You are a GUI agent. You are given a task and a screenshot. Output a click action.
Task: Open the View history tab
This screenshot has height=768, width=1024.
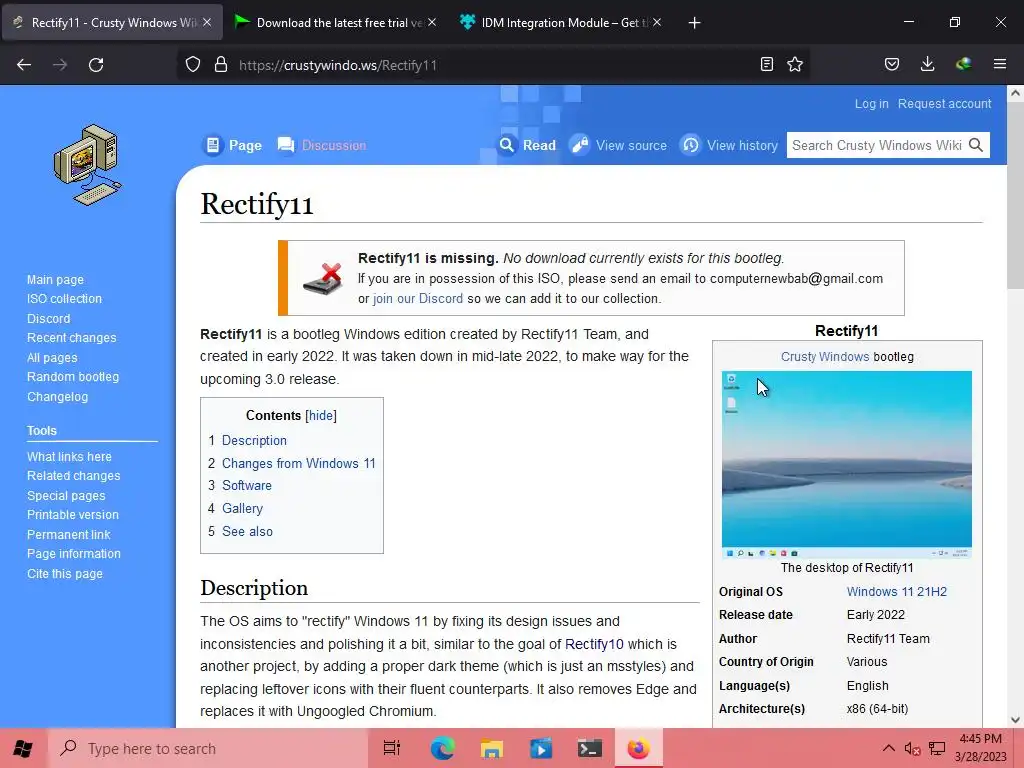tap(729, 145)
